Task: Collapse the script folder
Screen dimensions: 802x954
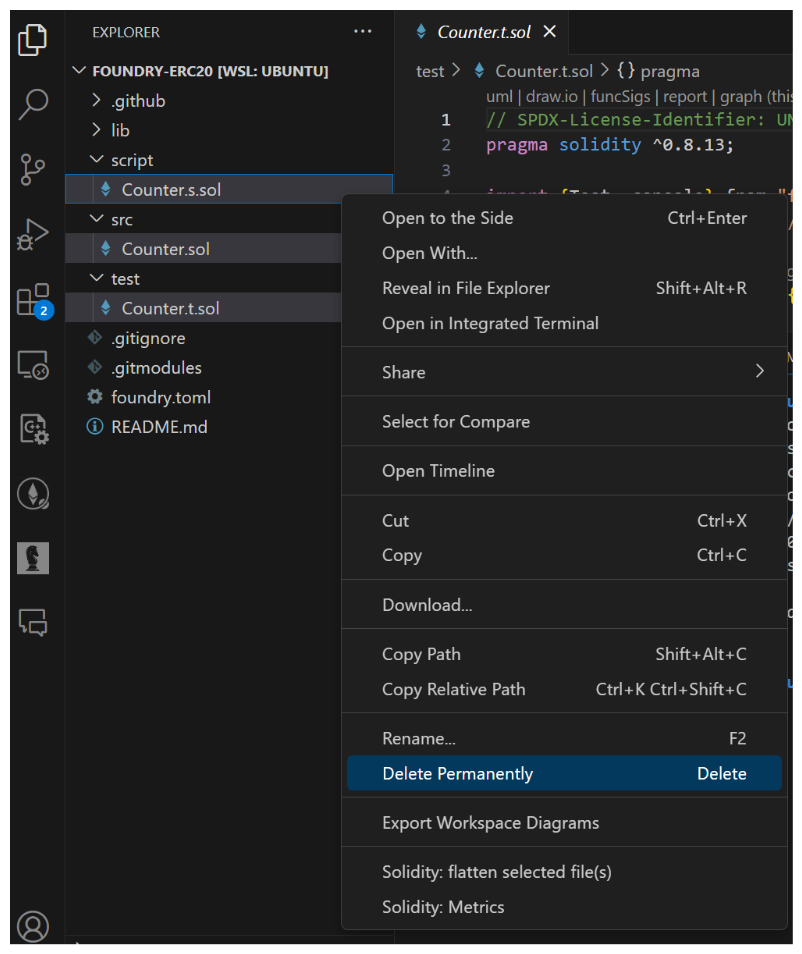Action: pyautogui.click(x=132, y=160)
